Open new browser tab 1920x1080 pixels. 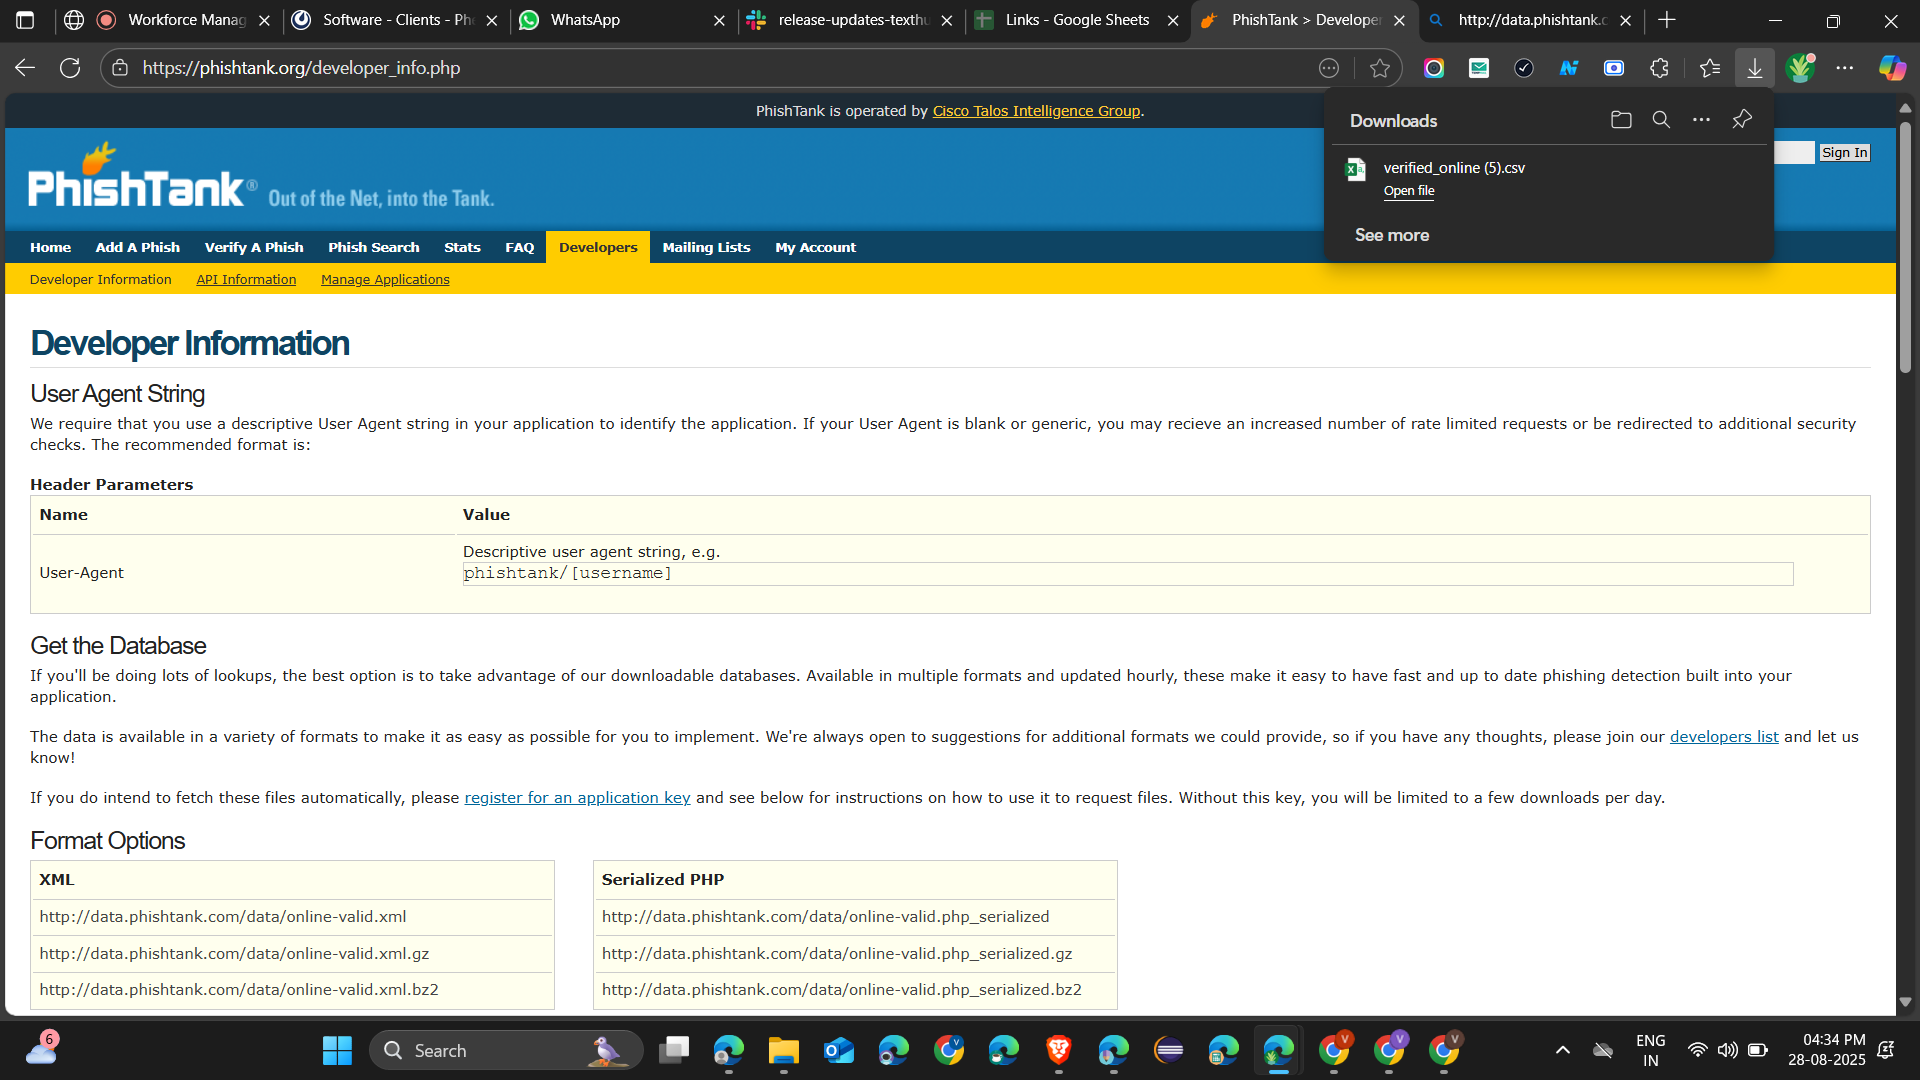(1667, 20)
